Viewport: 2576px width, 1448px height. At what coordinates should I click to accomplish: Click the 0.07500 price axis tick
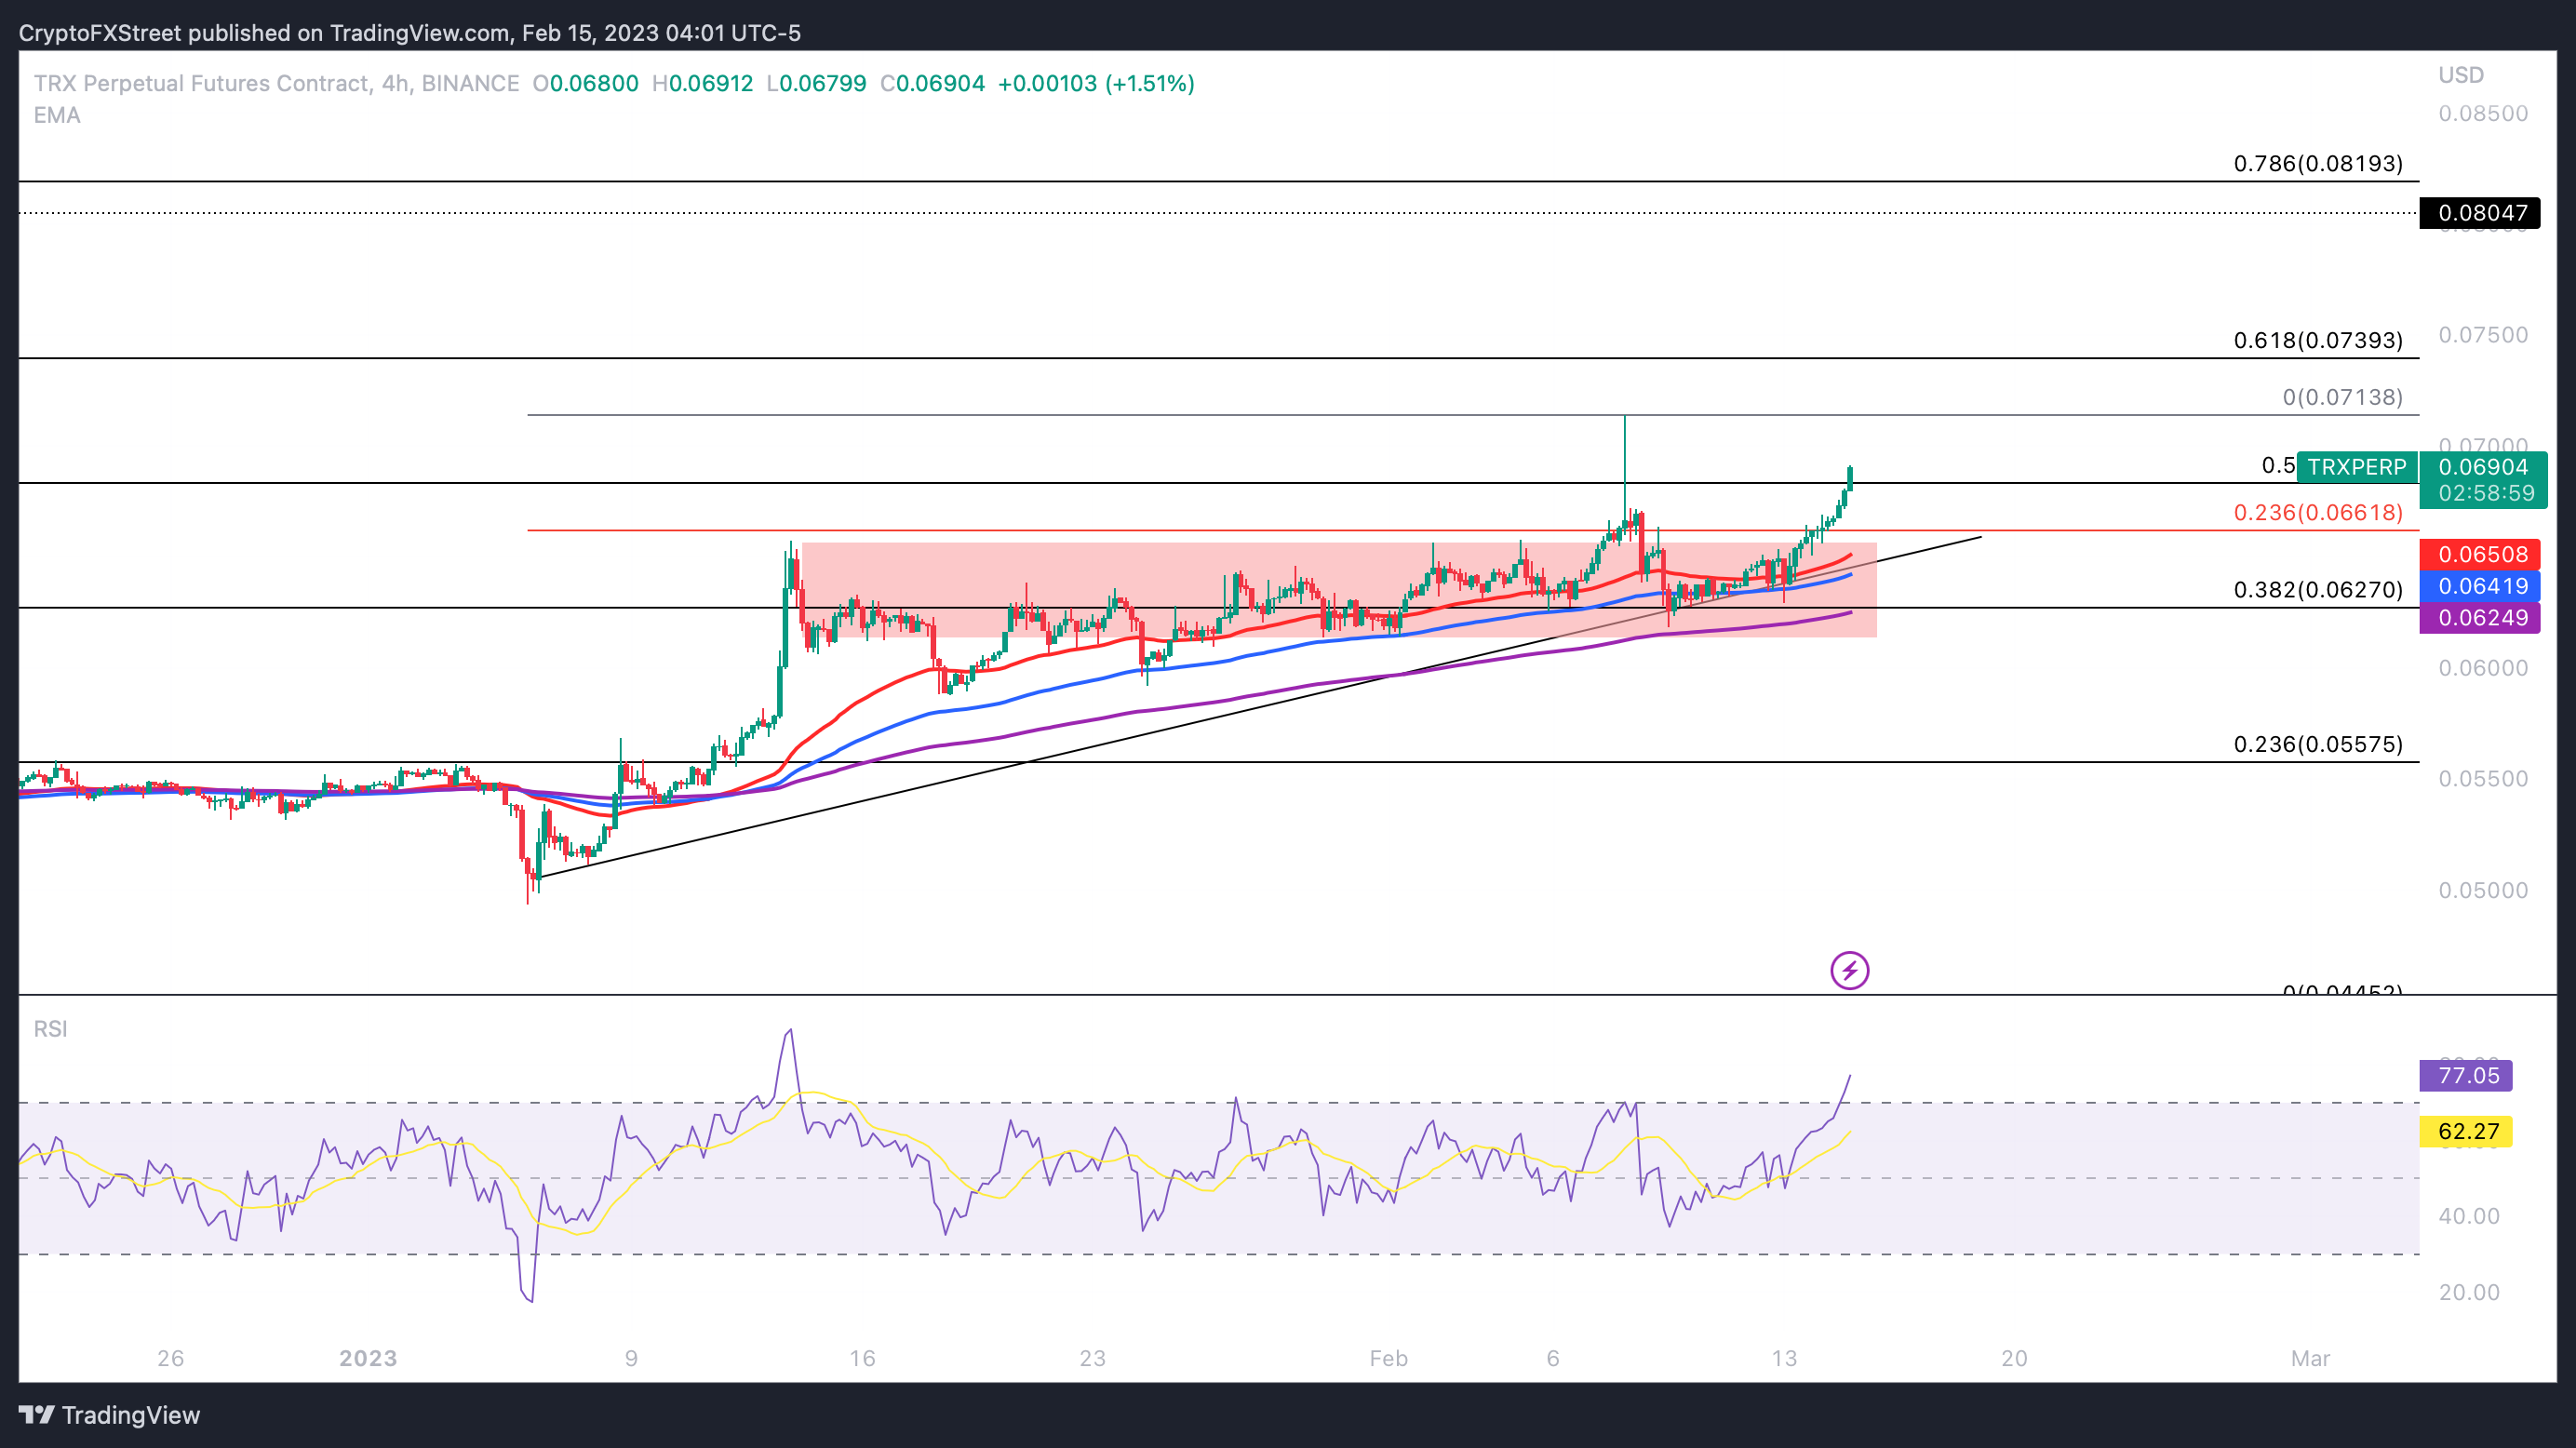[x=2482, y=335]
